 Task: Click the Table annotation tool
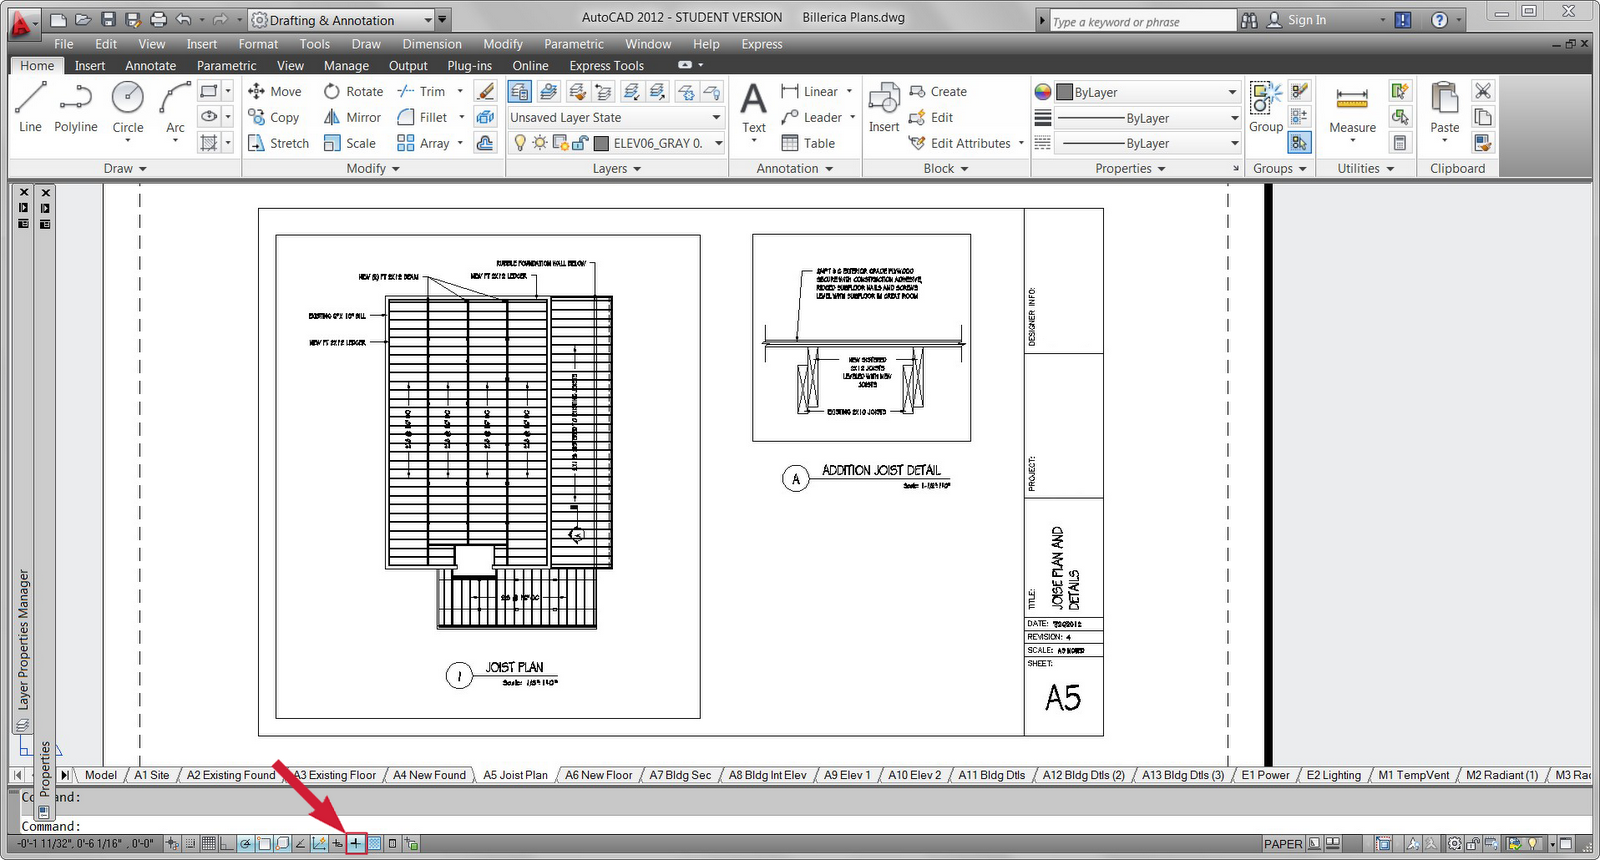click(x=808, y=143)
